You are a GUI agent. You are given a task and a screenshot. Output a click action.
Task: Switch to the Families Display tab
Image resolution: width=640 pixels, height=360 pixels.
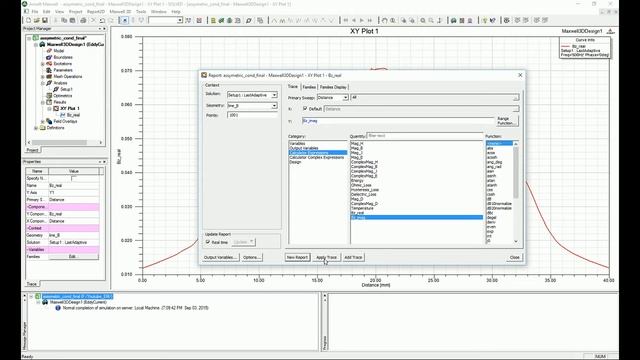pyautogui.click(x=333, y=87)
